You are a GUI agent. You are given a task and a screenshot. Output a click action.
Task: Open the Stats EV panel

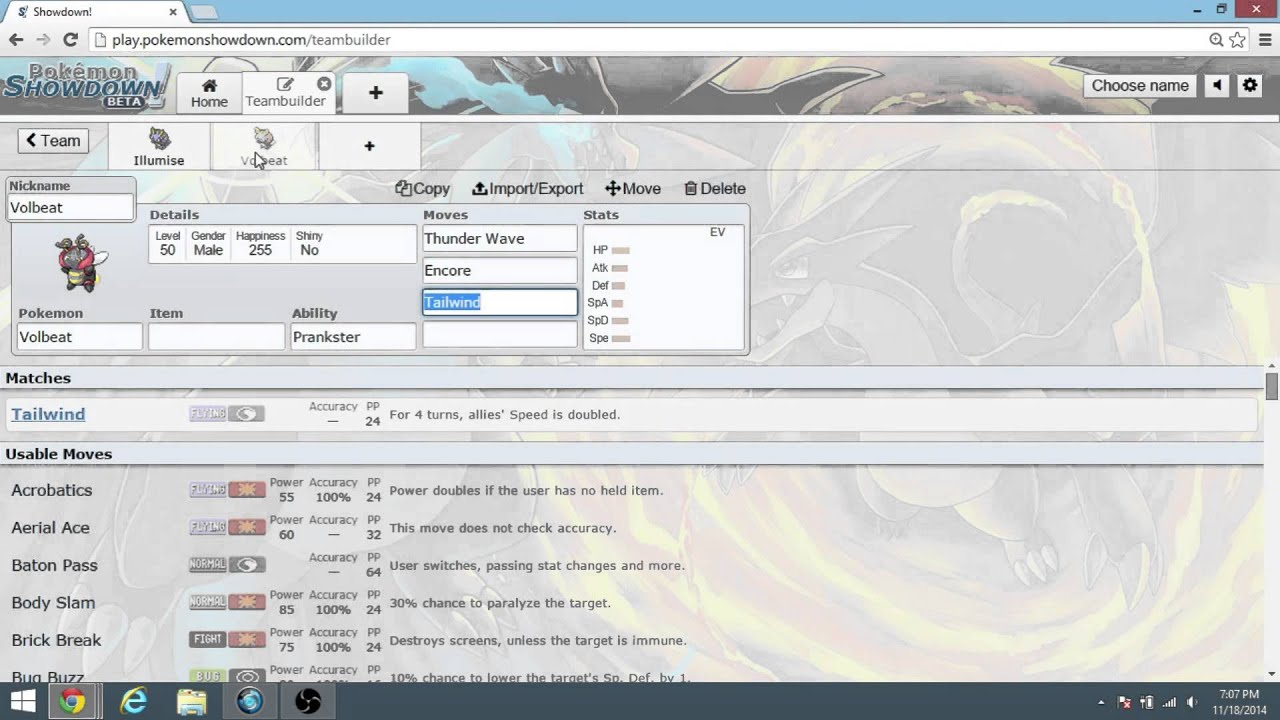pyautogui.click(x=663, y=286)
